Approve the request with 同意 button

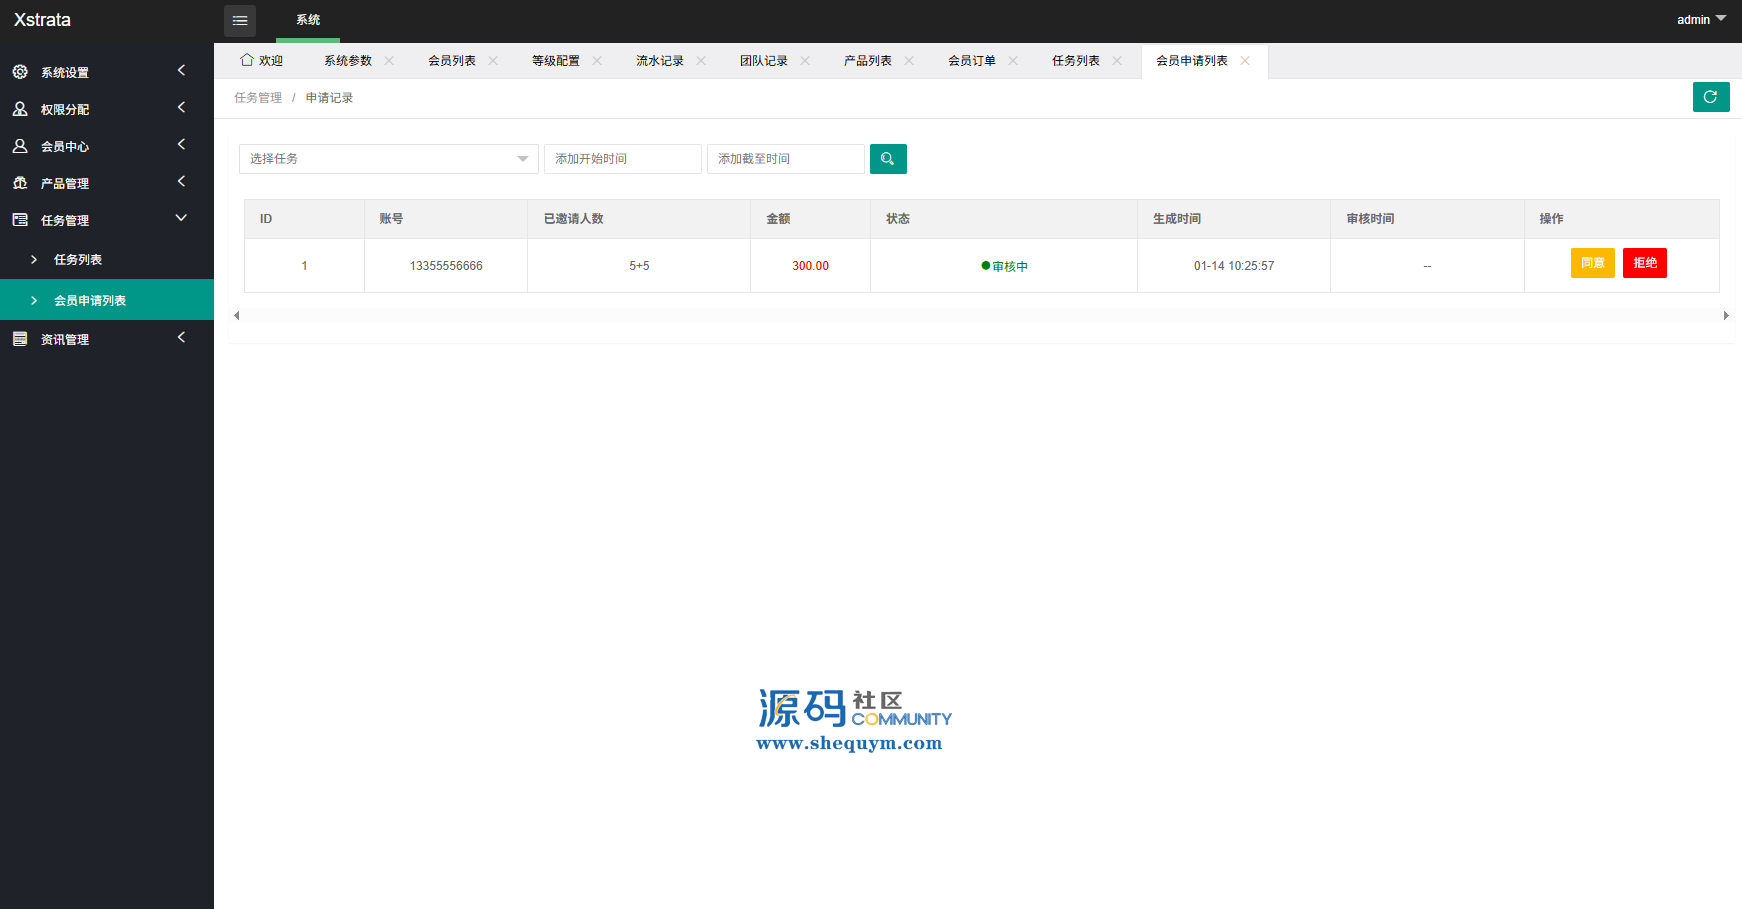1592,263
